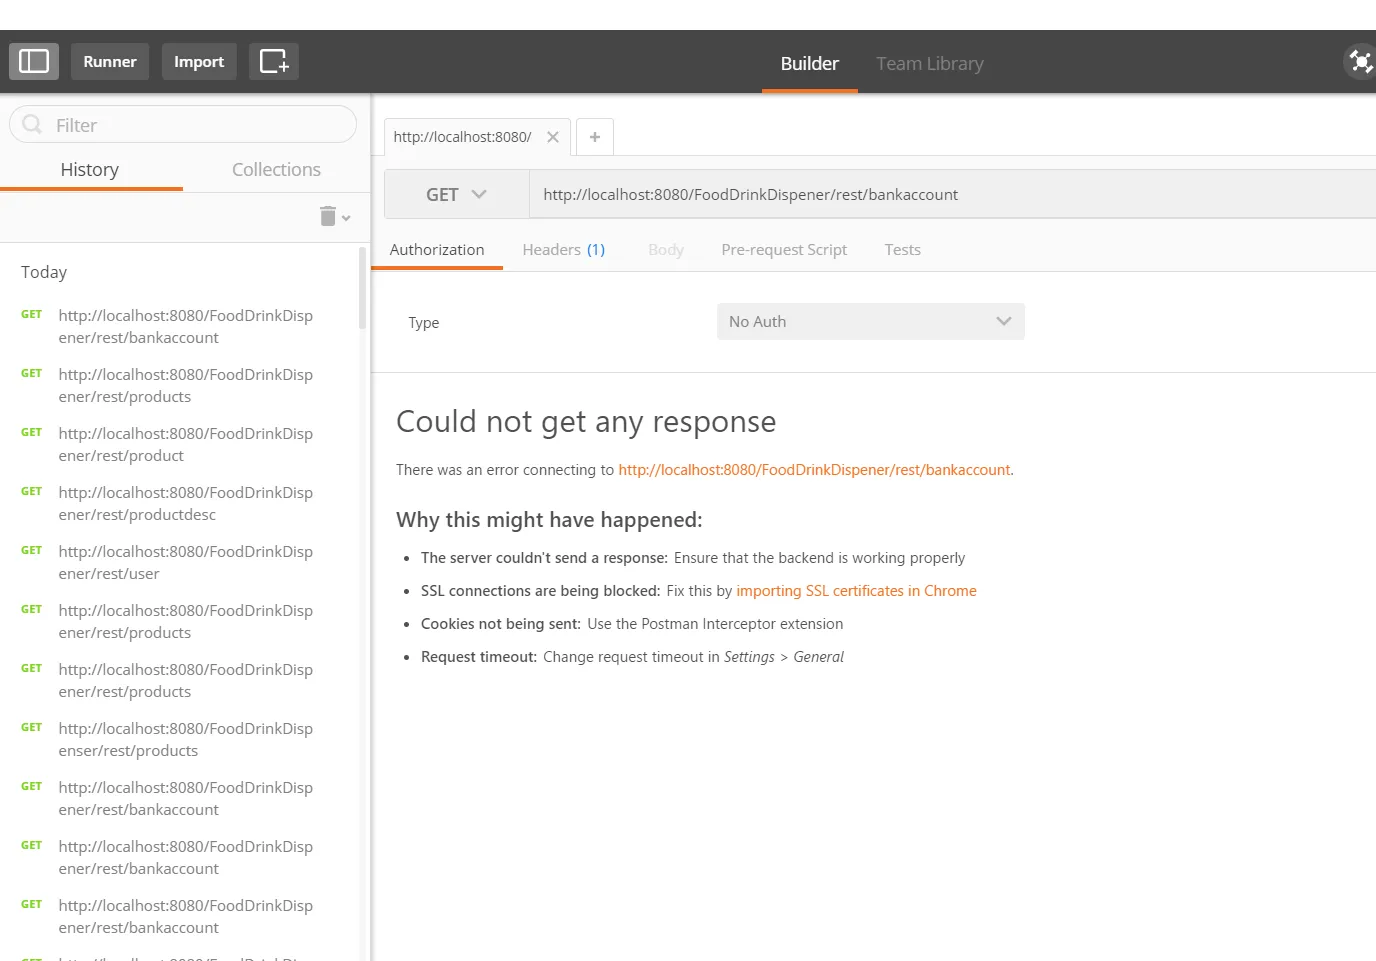1376x961 pixels.
Task: Open importing SSL certificates in Chrome link
Action: (856, 591)
